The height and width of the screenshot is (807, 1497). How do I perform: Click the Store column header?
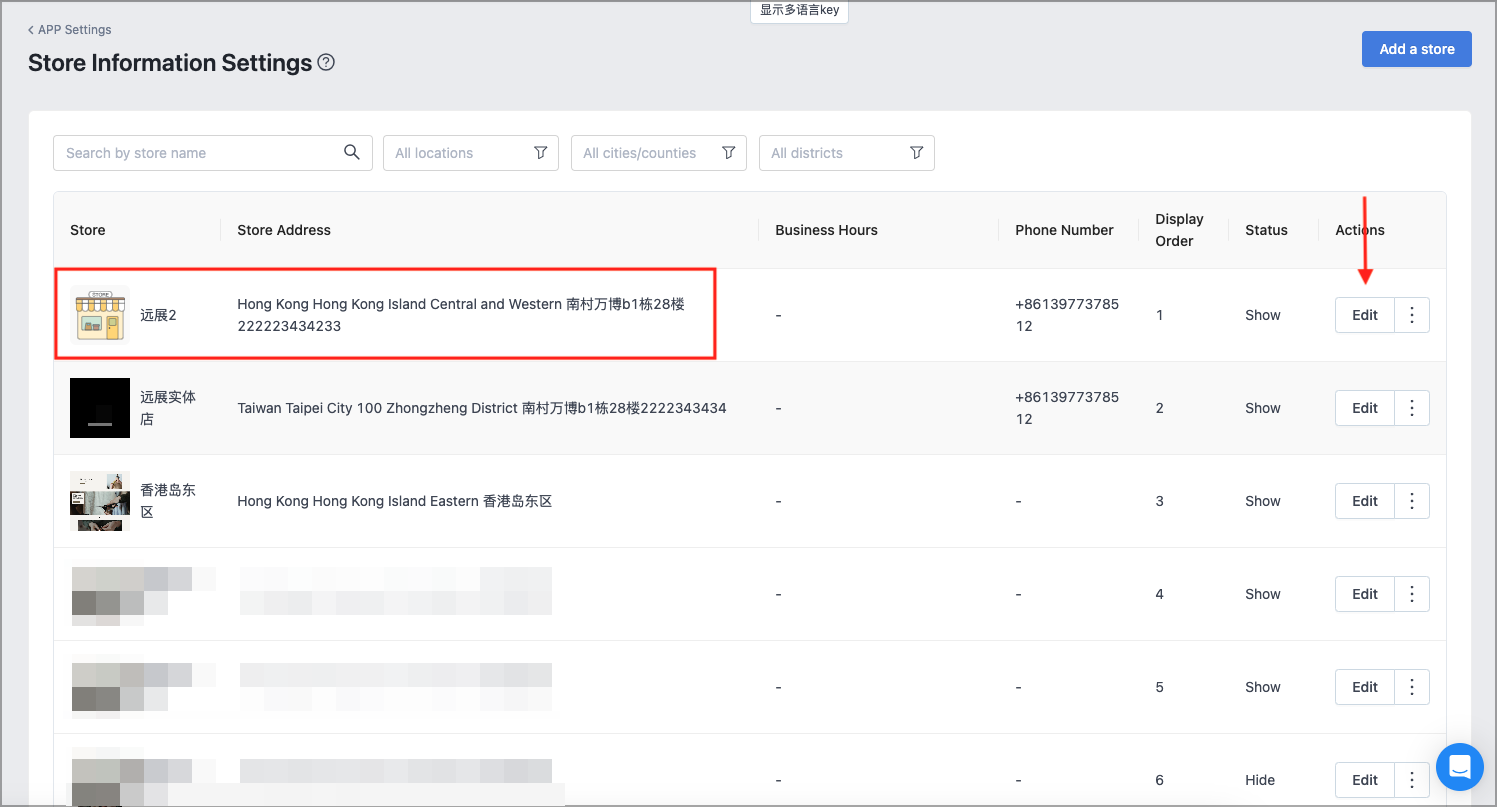[87, 230]
